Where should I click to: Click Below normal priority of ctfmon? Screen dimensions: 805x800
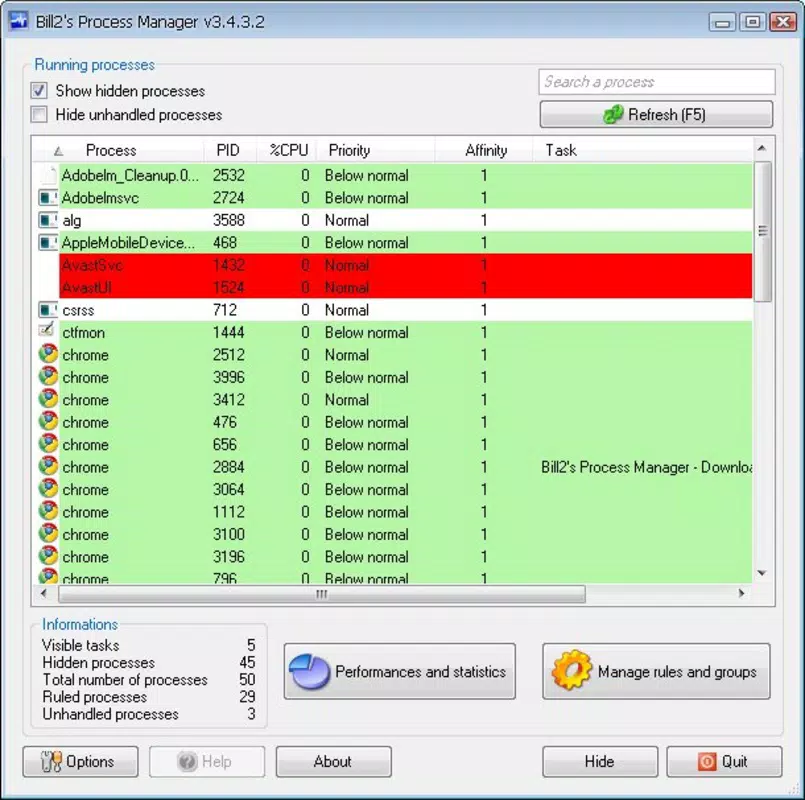click(367, 332)
